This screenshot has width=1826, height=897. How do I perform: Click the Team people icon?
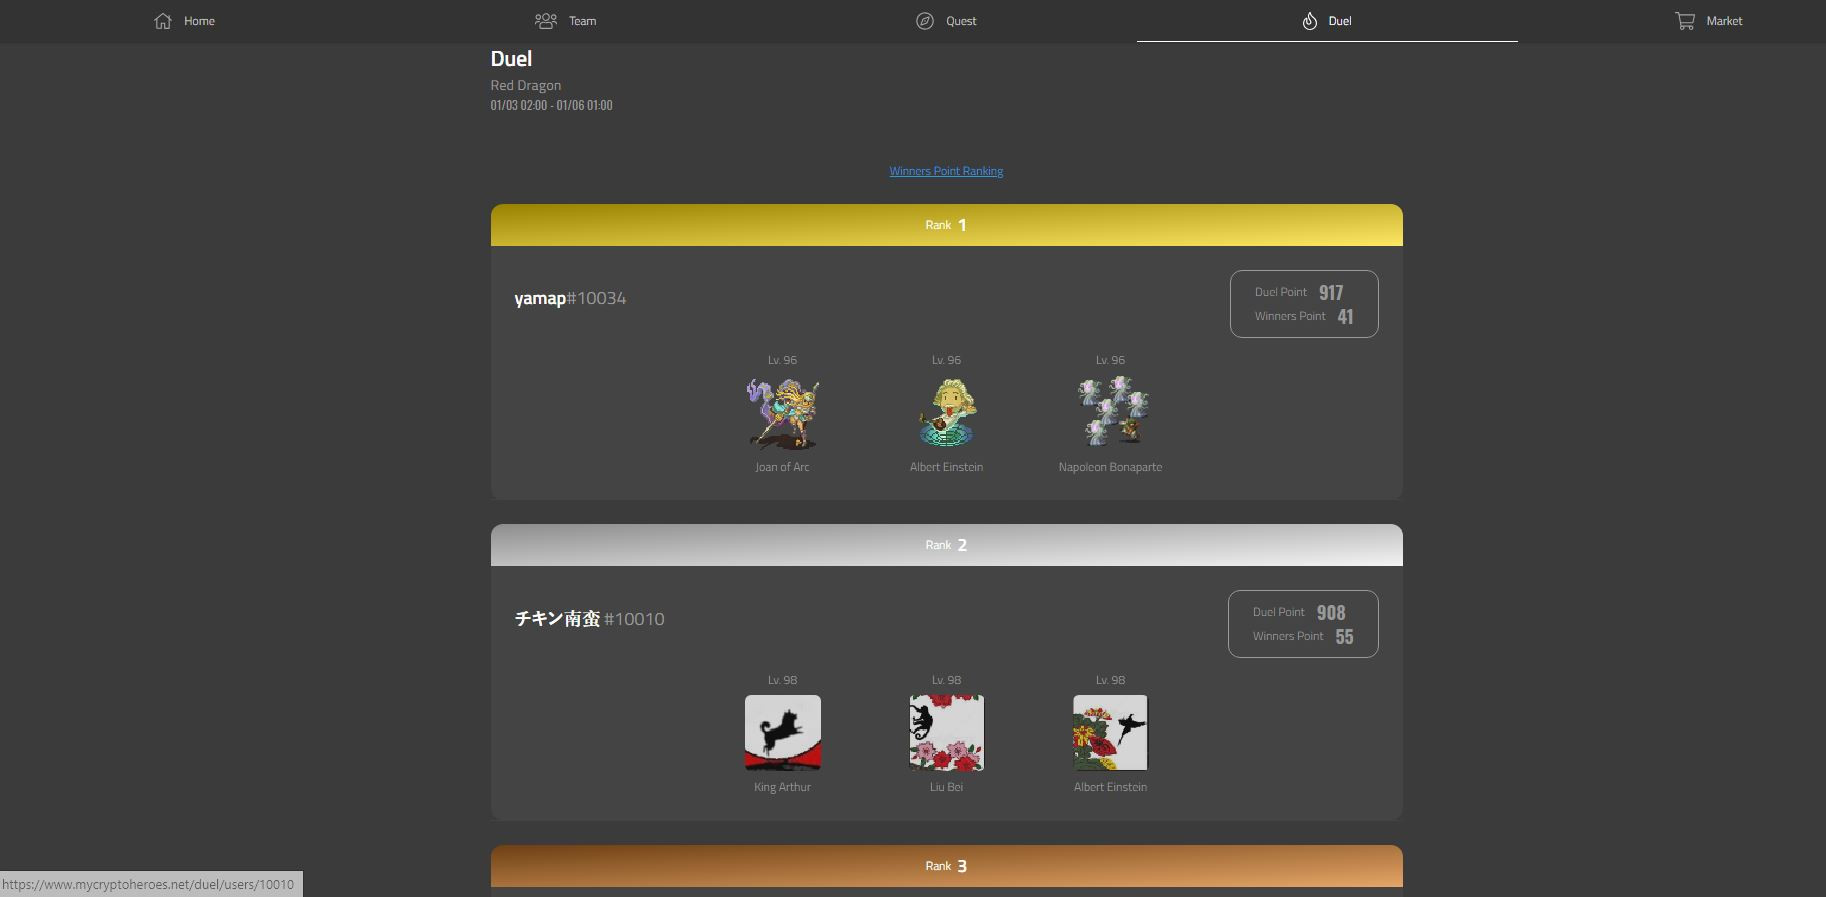point(545,21)
